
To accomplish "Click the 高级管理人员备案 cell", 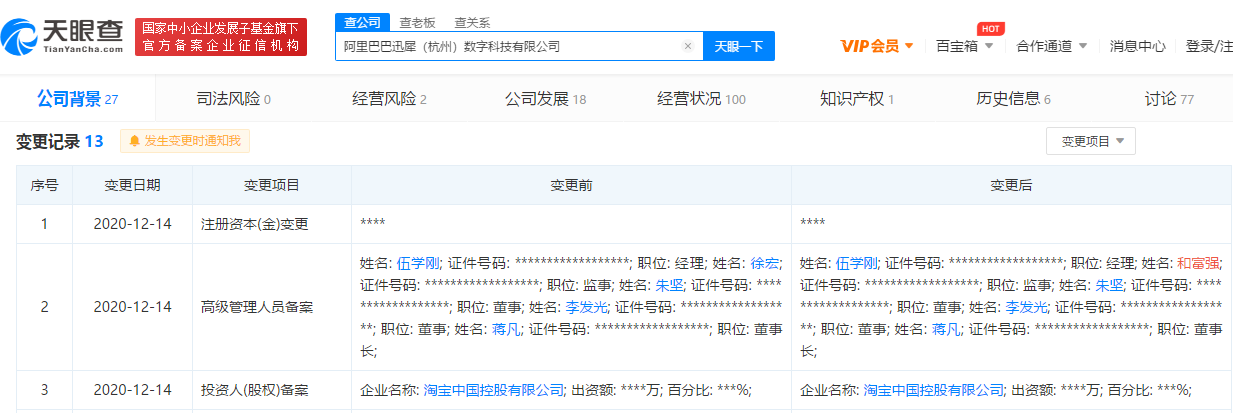I will point(271,307).
